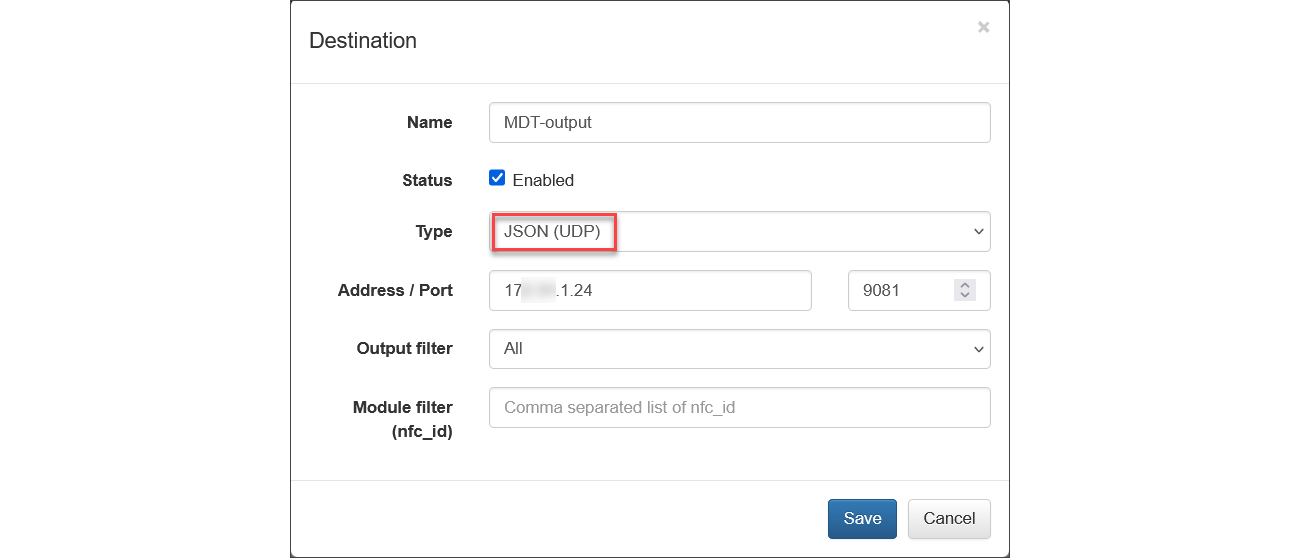The image size is (1300, 558).
Task: Cancel the destination dialog
Action: tap(949, 518)
